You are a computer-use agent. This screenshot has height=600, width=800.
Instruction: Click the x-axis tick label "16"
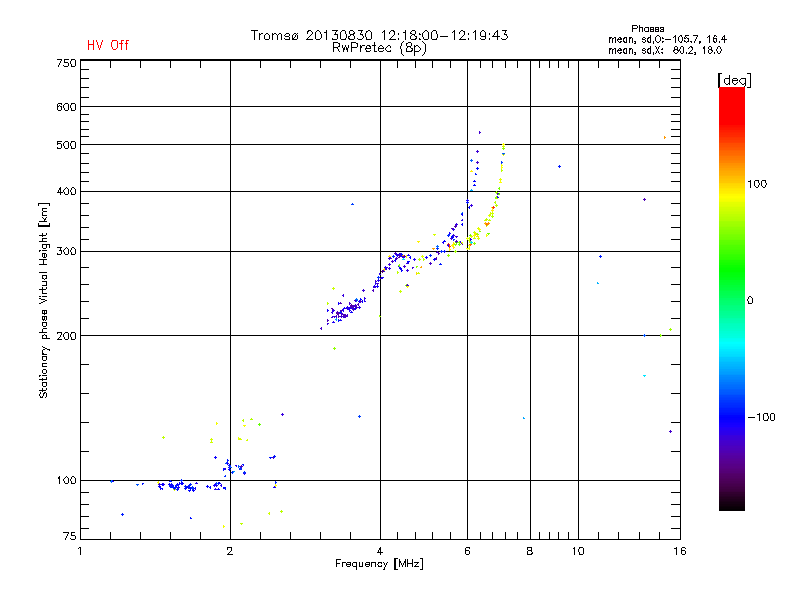click(x=678, y=551)
